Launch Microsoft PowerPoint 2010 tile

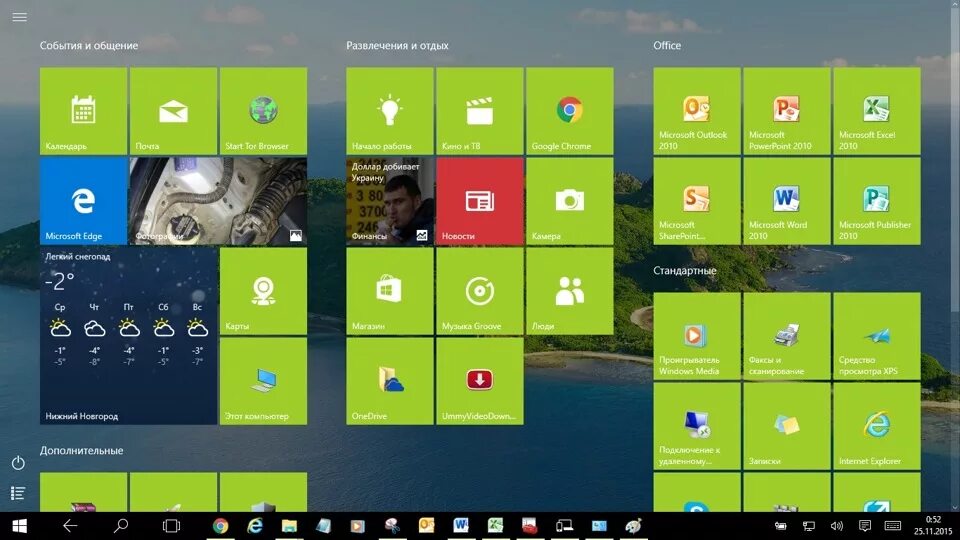pos(787,111)
